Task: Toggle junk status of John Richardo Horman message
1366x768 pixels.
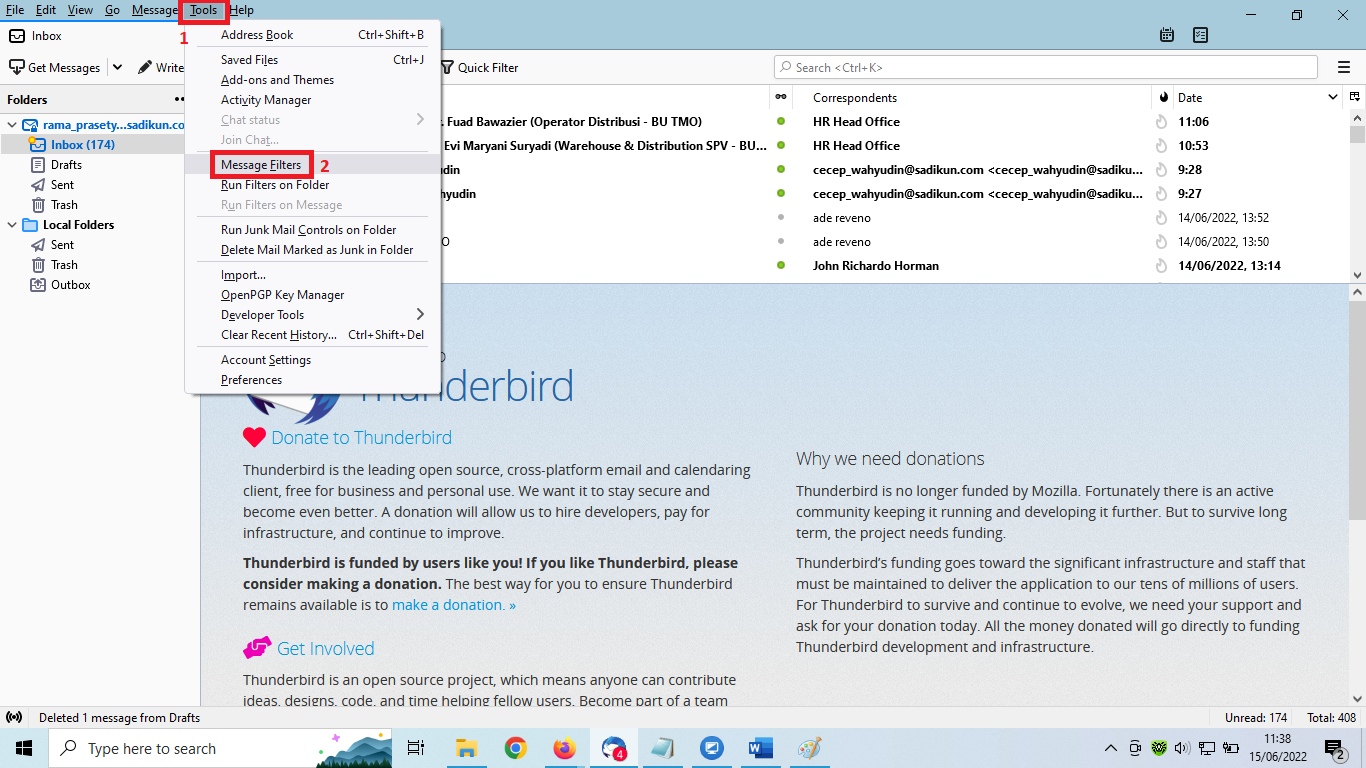Action: (1162, 266)
